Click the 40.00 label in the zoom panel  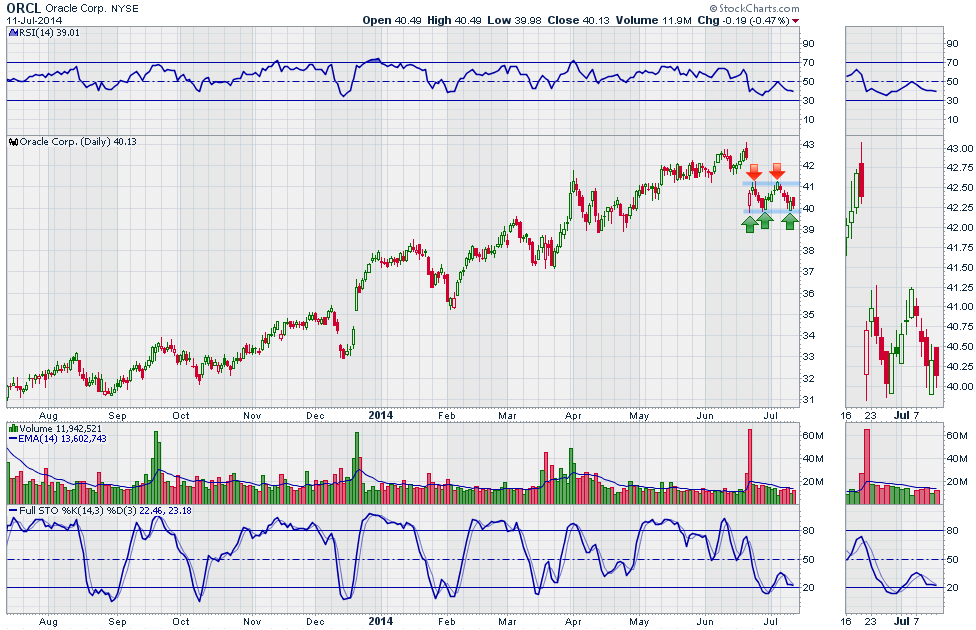pyautogui.click(x=960, y=387)
